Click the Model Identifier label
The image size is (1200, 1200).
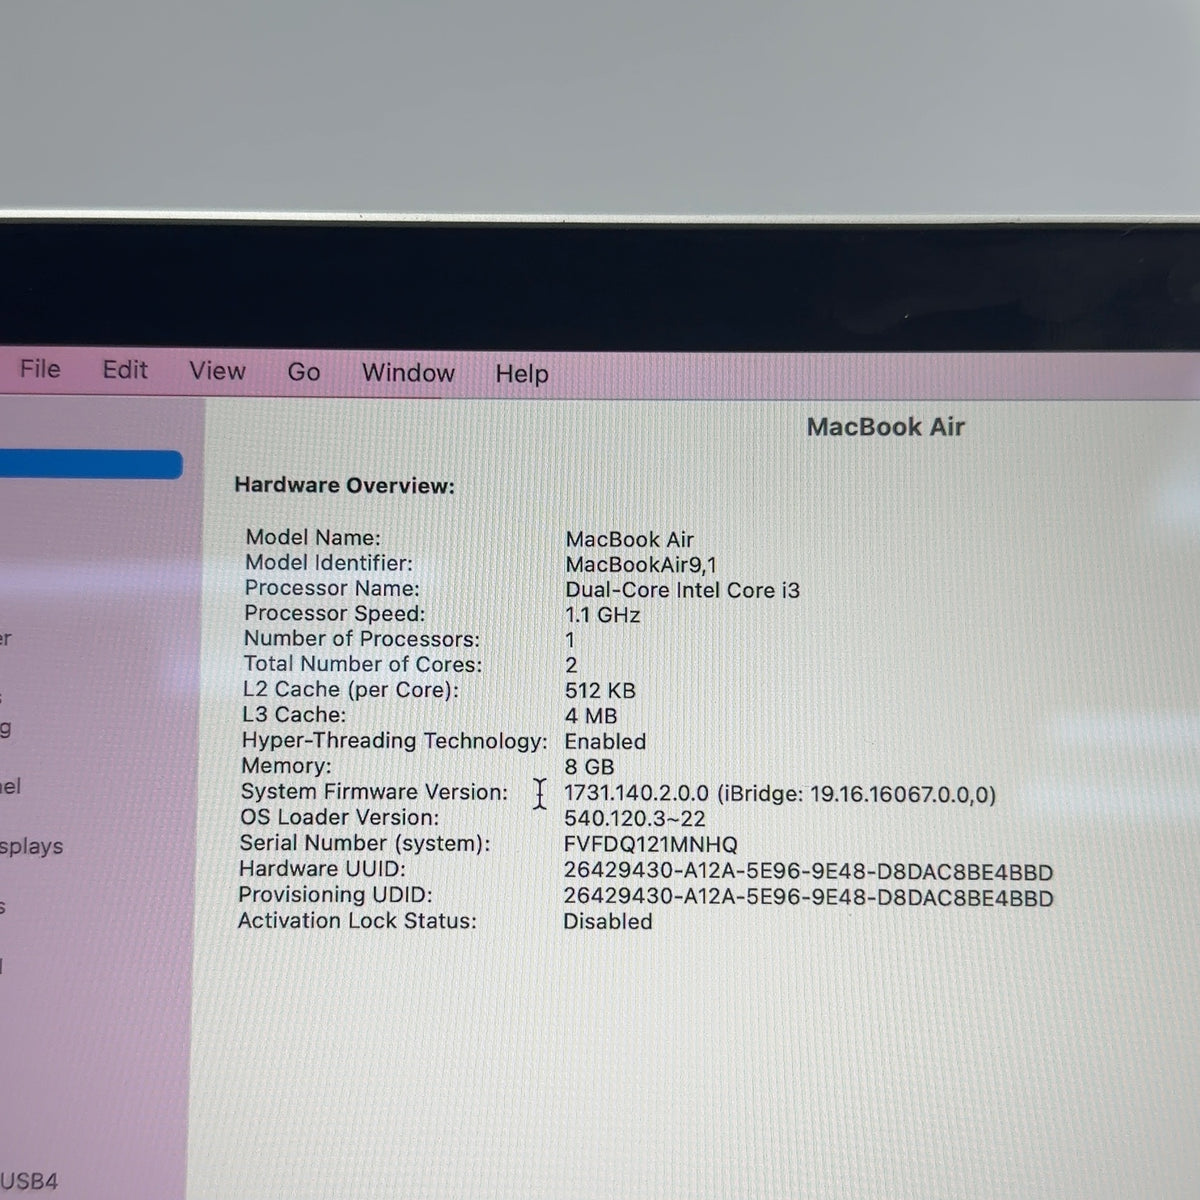click(x=328, y=563)
